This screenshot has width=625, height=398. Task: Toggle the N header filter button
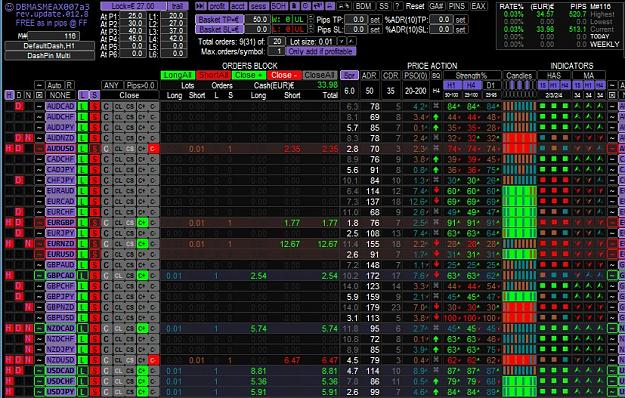[28, 95]
